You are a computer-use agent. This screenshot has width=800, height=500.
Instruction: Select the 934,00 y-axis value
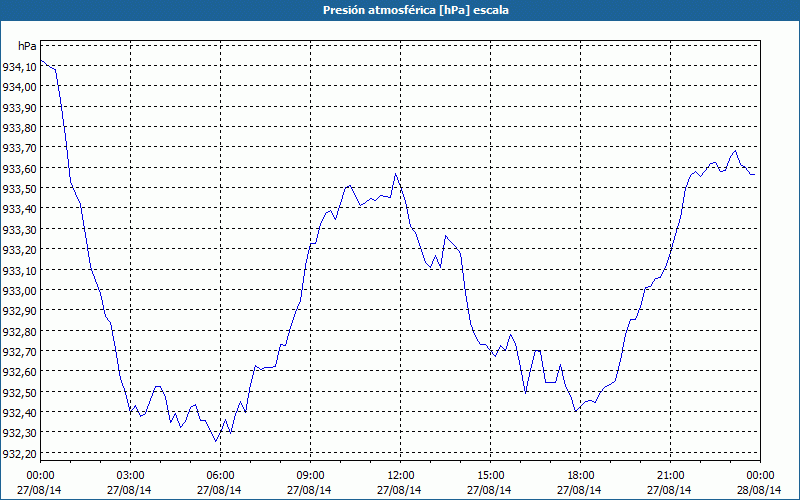click(x=20, y=87)
